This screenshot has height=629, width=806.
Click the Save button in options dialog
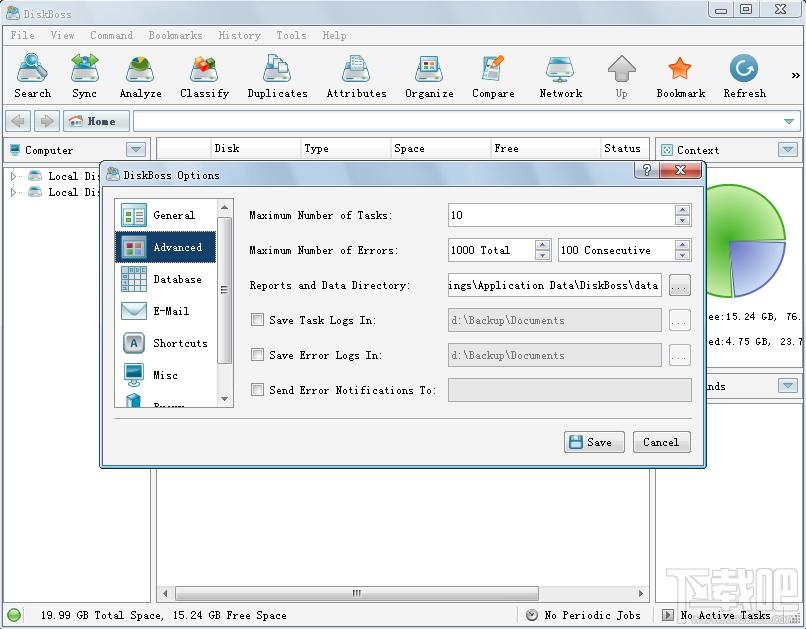[594, 442]
